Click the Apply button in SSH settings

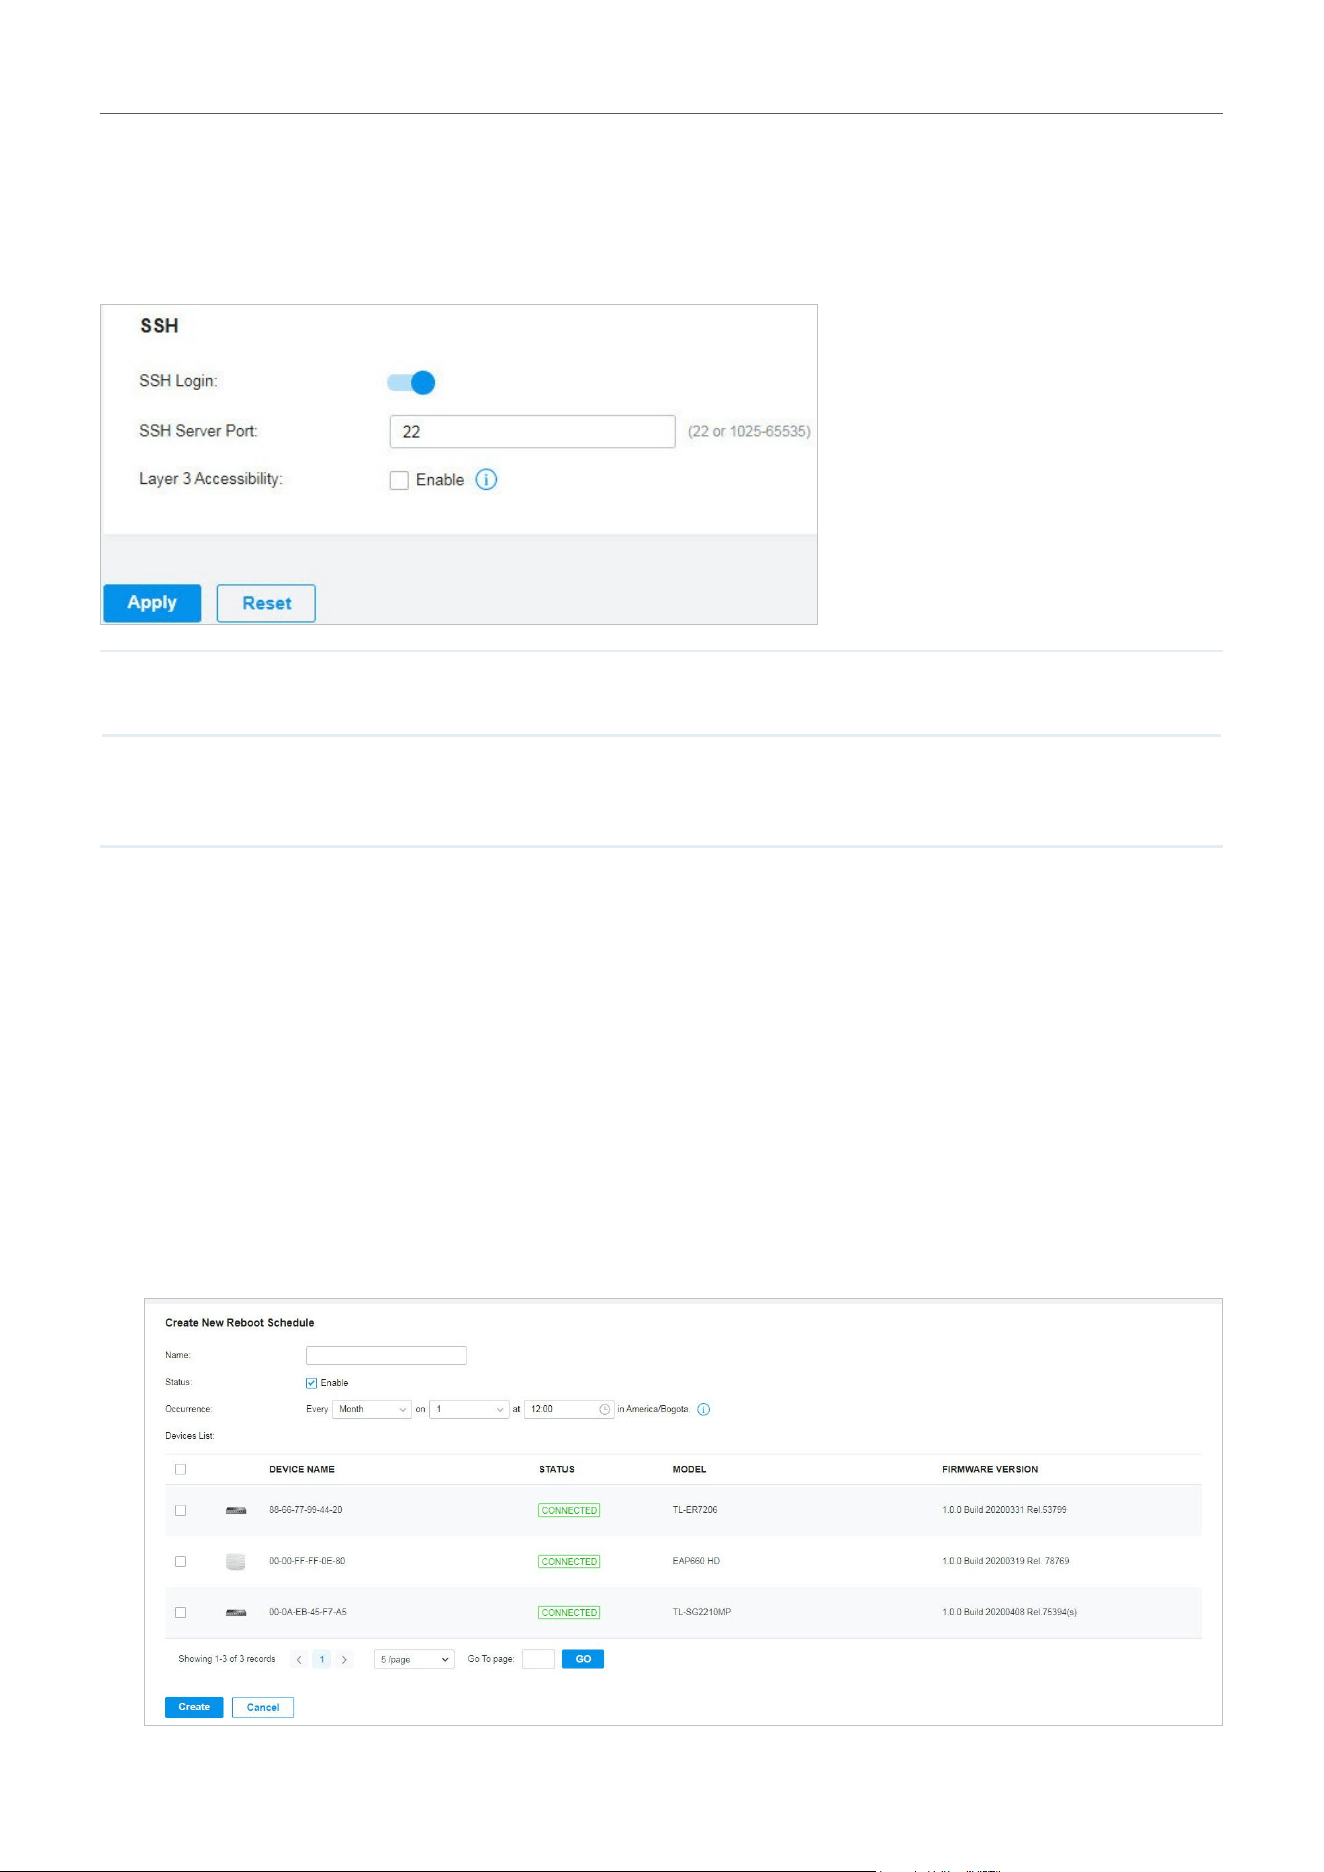(152, 603)
